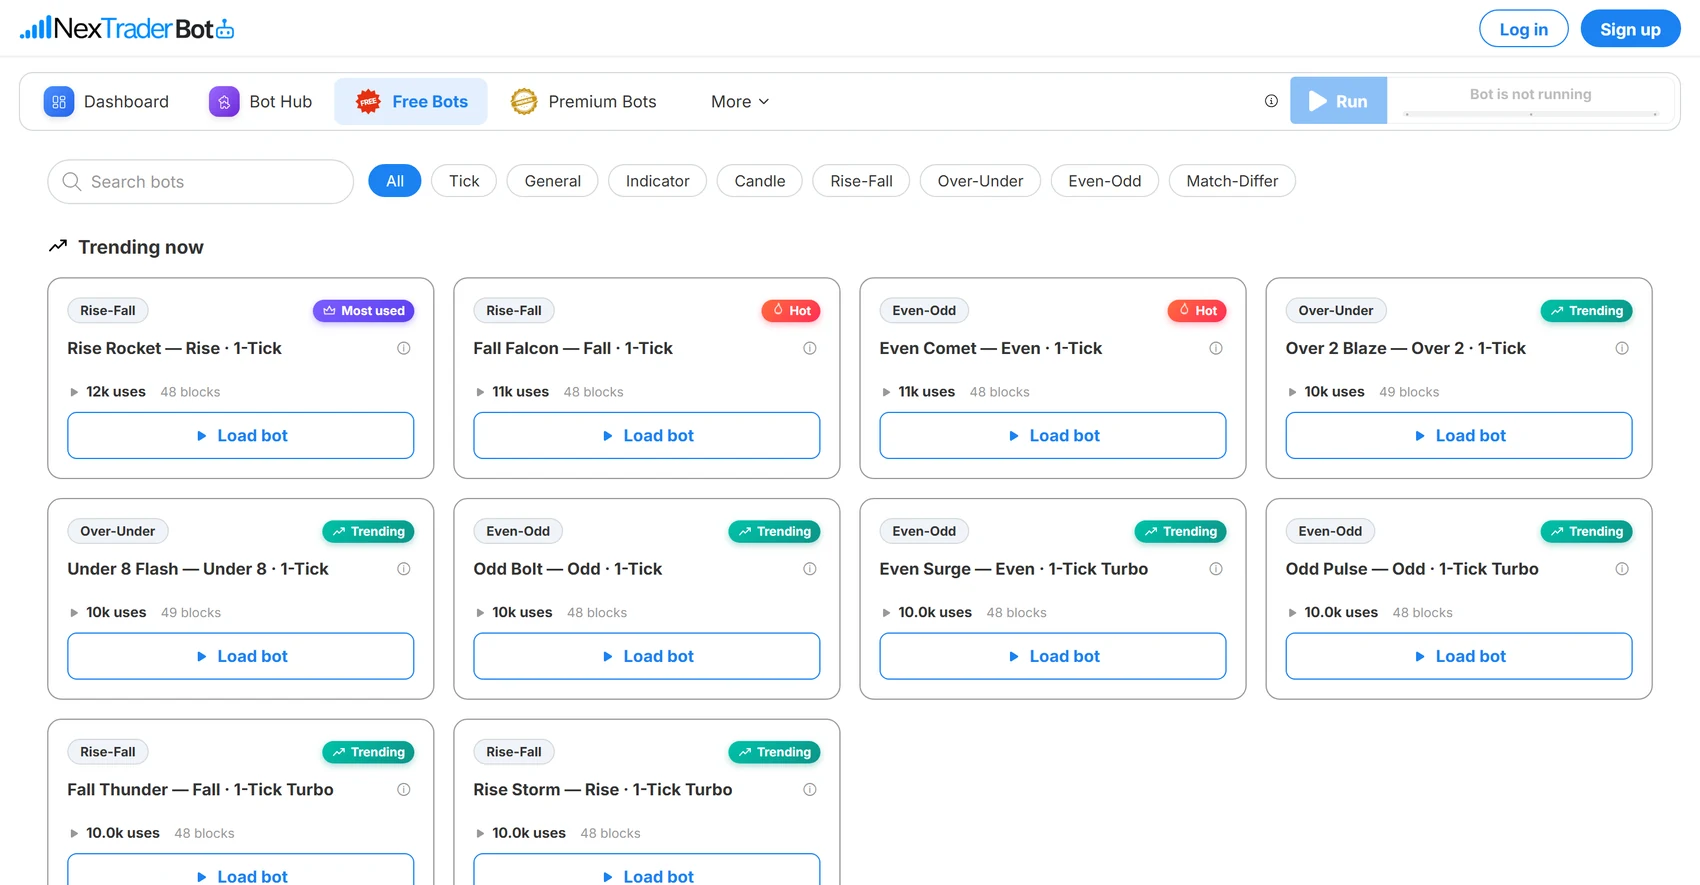
Task: Click 'Rise Rocket — Rise · 1-Tick' title
Action: pyautogui.click(x=174, y=348)
